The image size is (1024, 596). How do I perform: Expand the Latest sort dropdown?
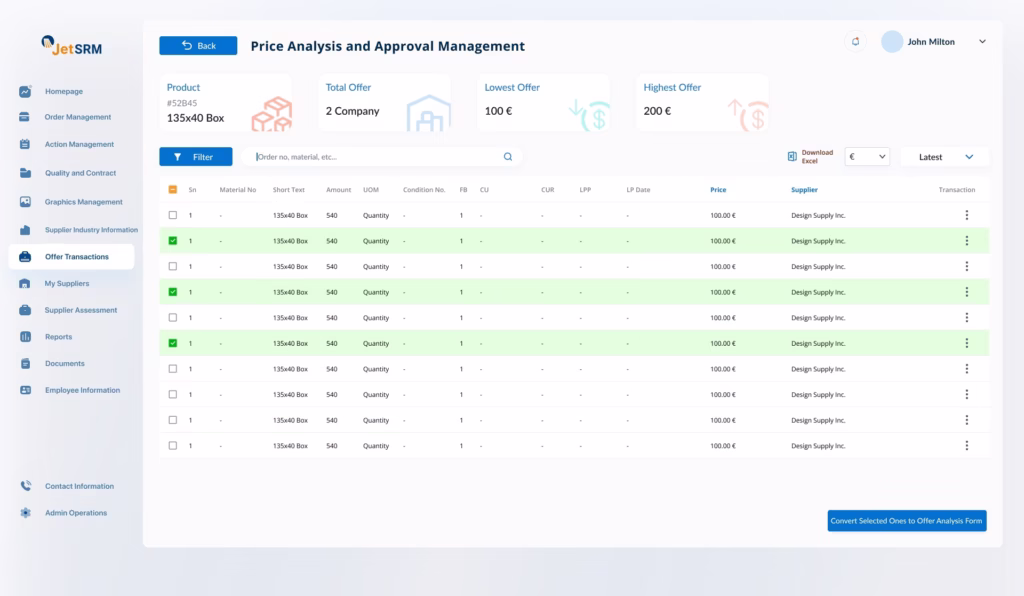[944, 157]
